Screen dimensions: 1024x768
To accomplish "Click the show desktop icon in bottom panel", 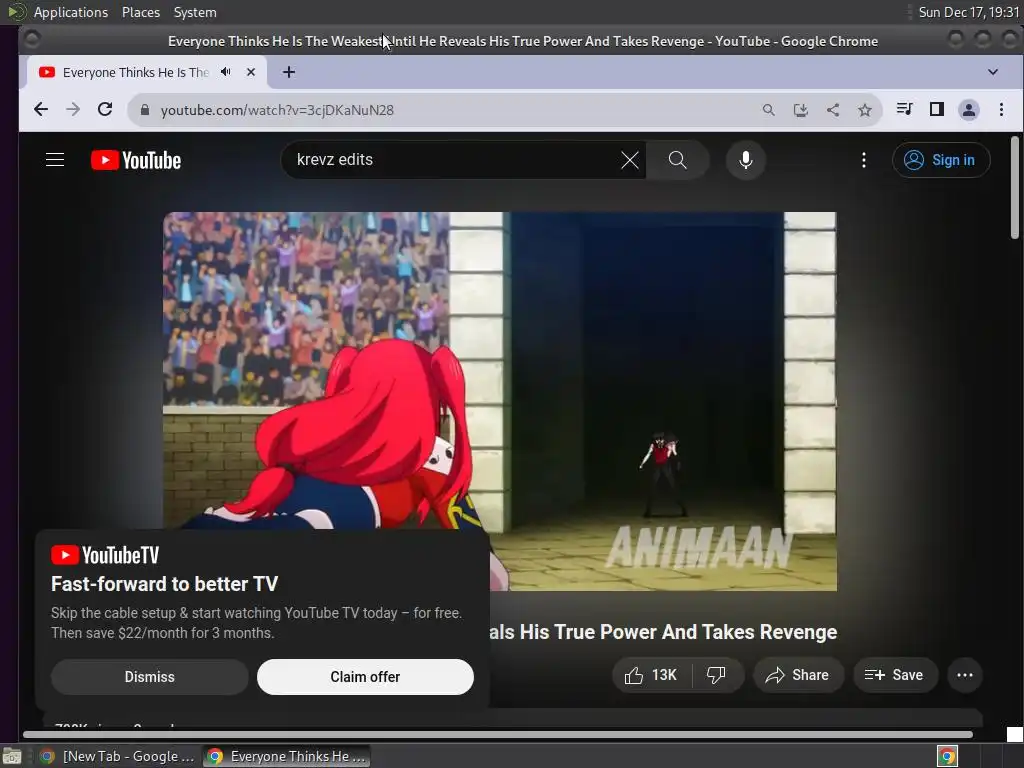I will point(12,756).
